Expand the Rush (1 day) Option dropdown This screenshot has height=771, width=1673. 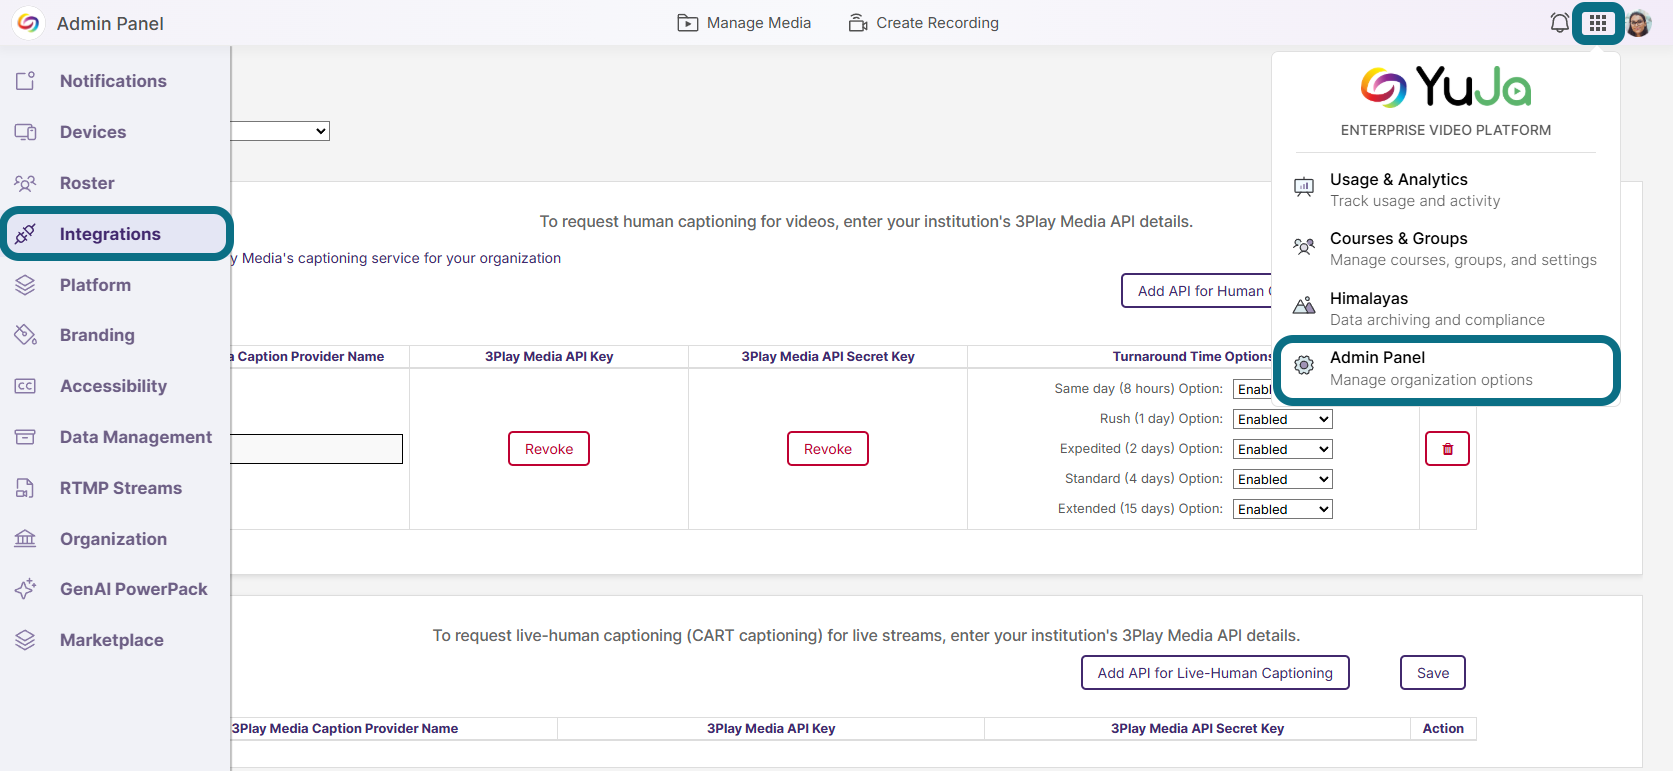1282,419
